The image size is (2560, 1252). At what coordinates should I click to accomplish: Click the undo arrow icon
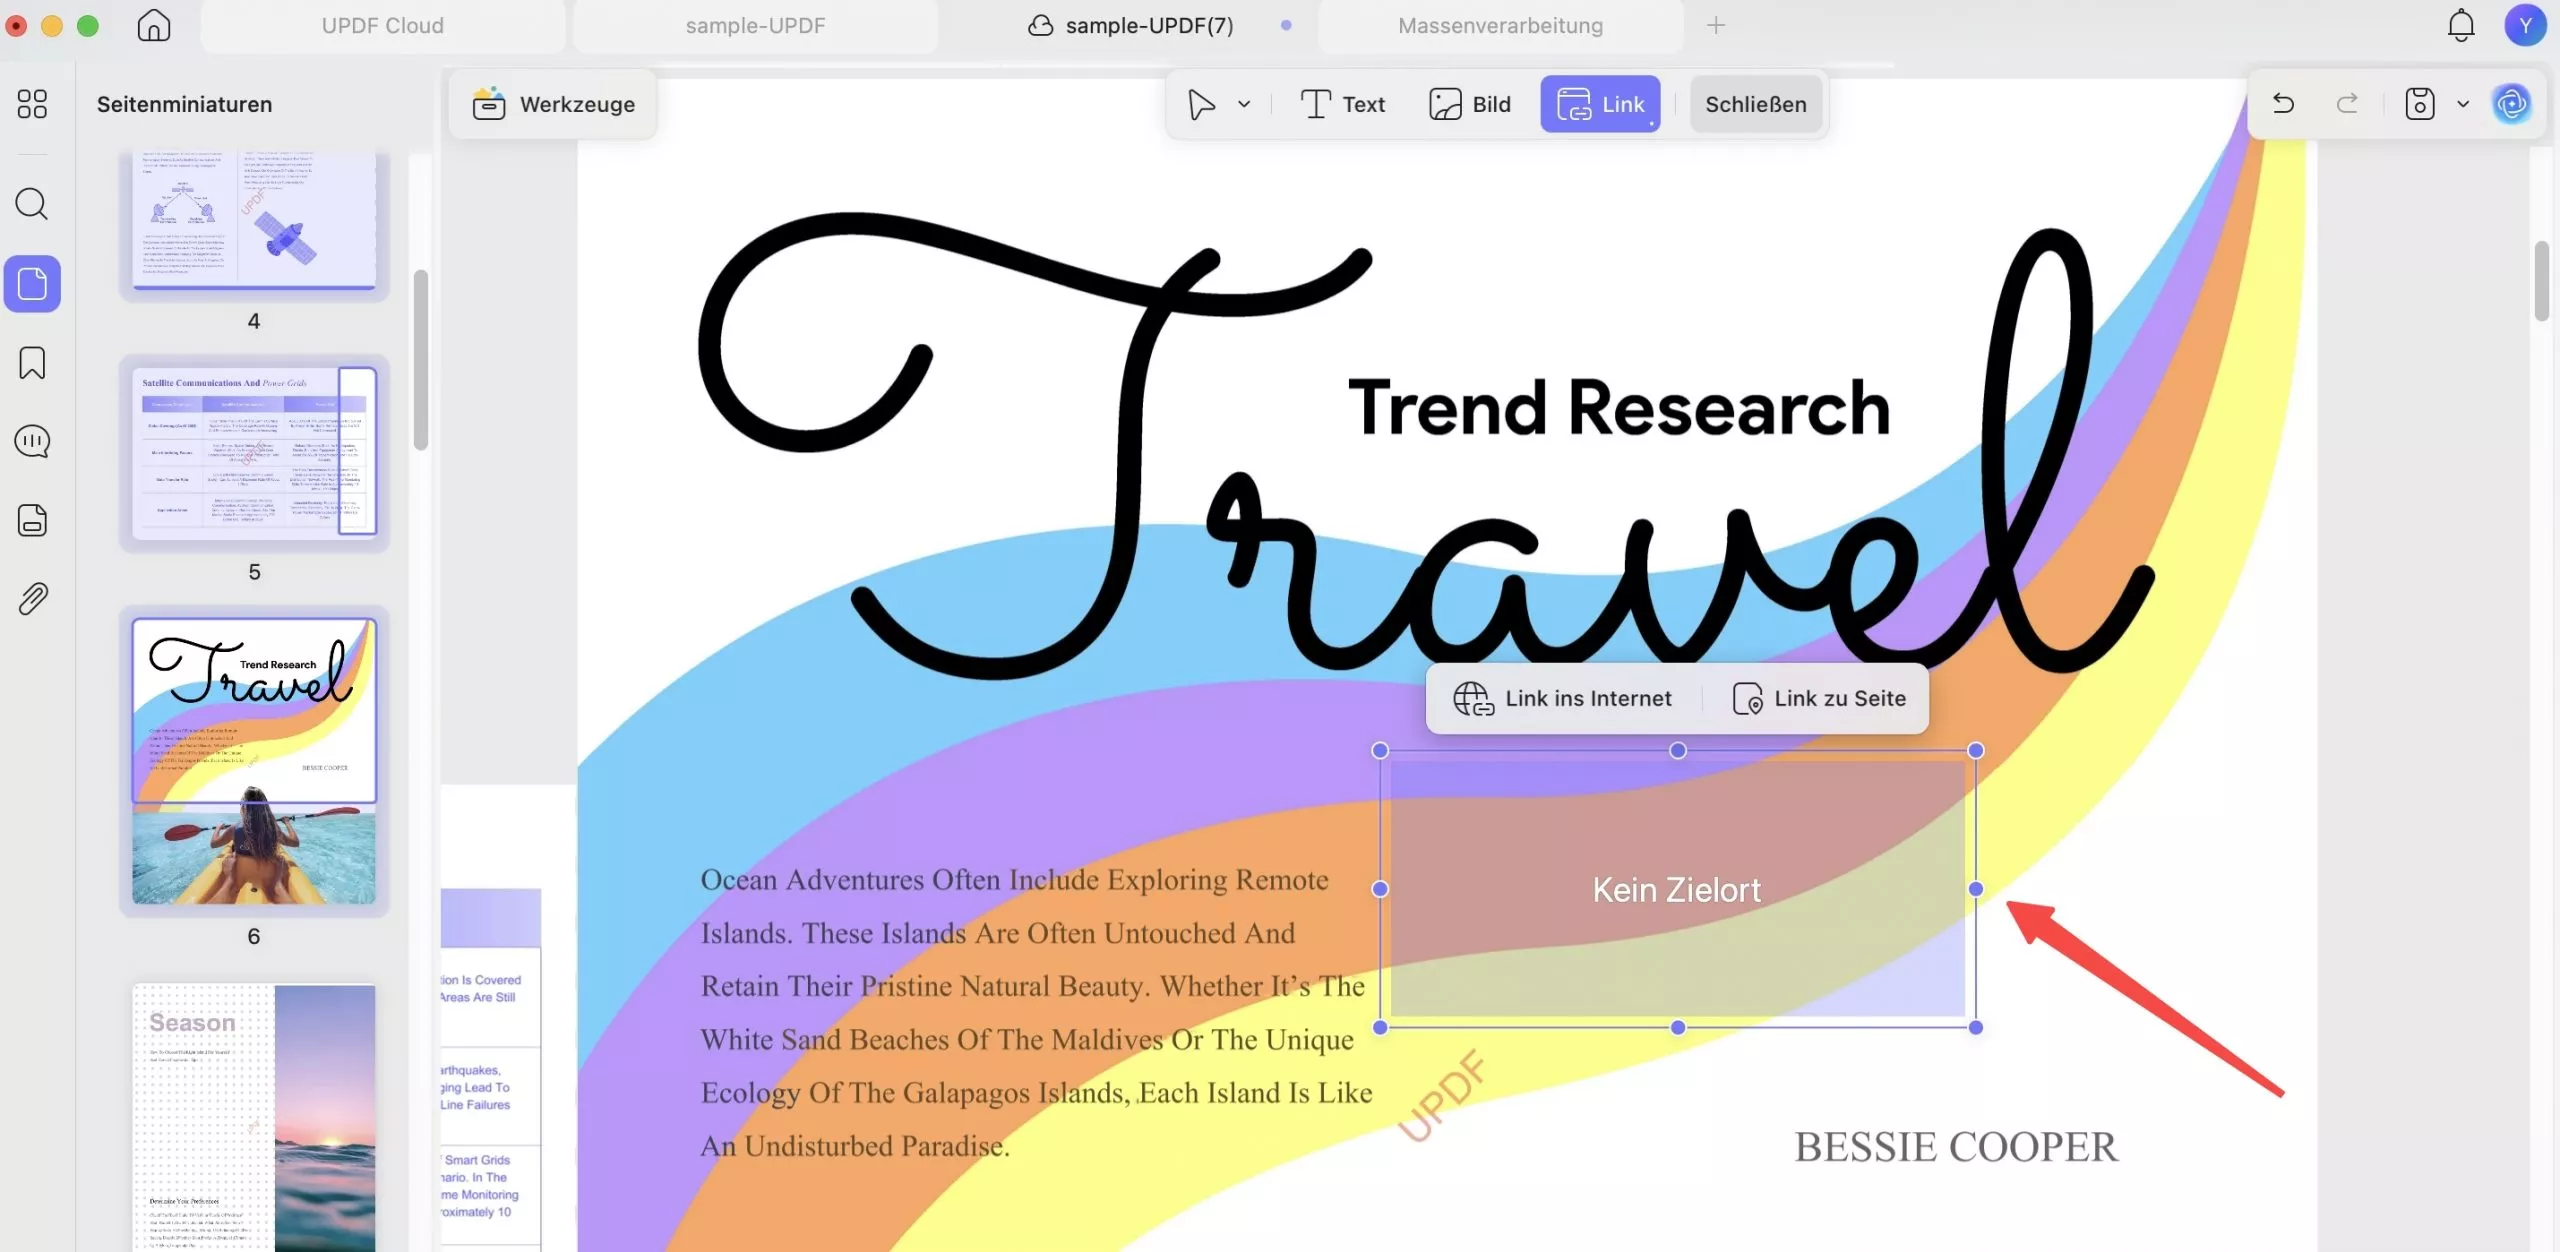point(2283,104)
